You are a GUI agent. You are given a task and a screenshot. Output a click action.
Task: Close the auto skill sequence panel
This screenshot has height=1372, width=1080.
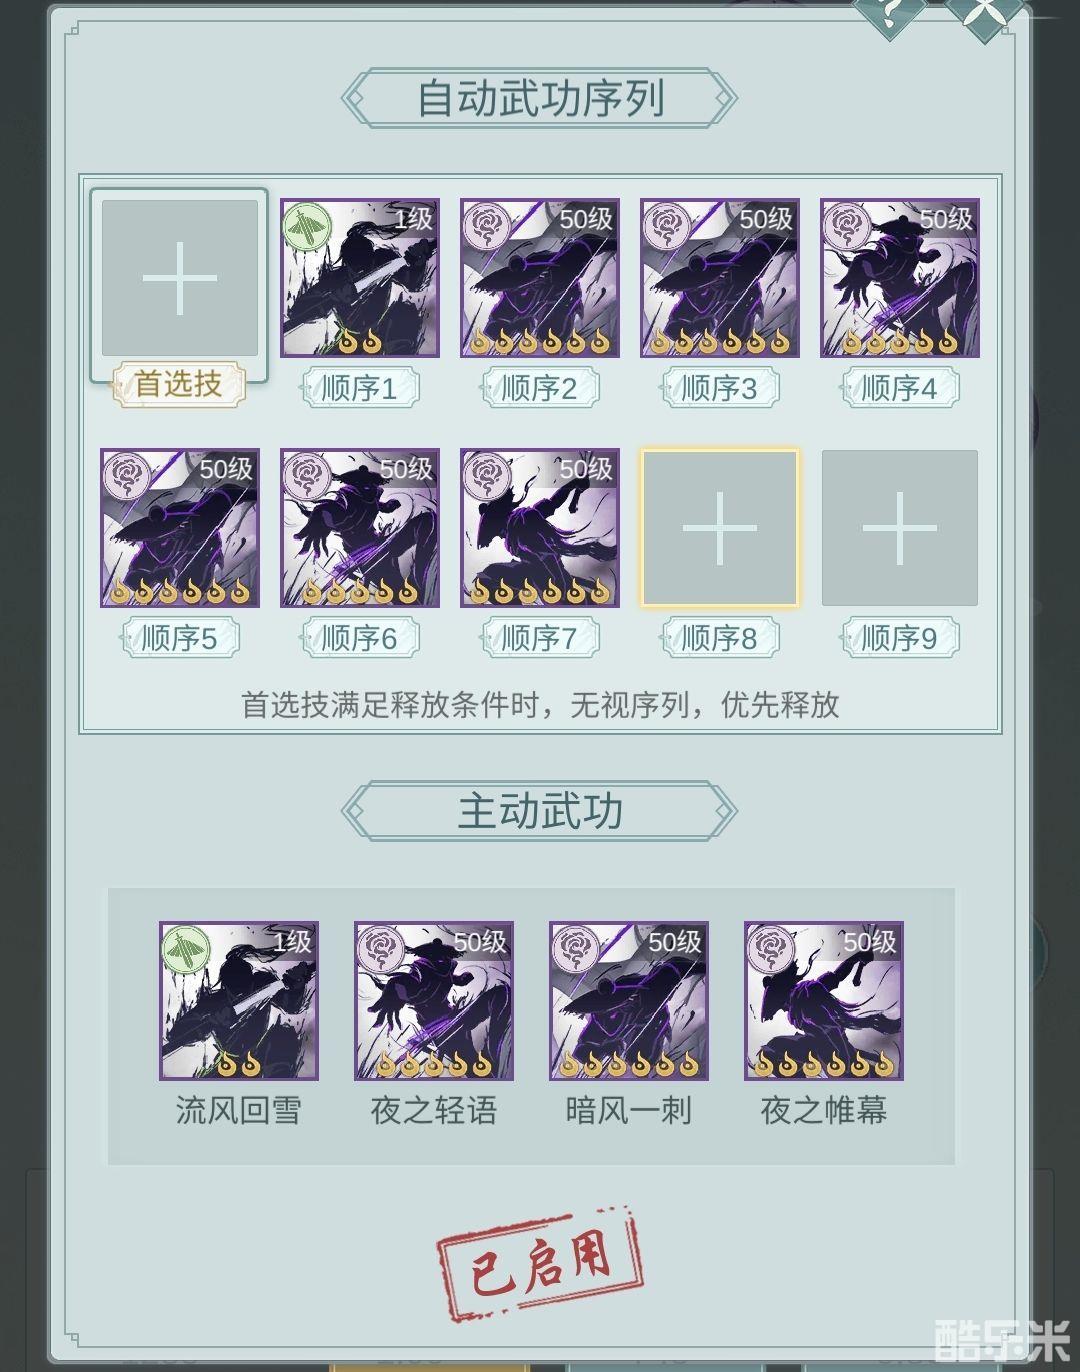click(987, 14)
